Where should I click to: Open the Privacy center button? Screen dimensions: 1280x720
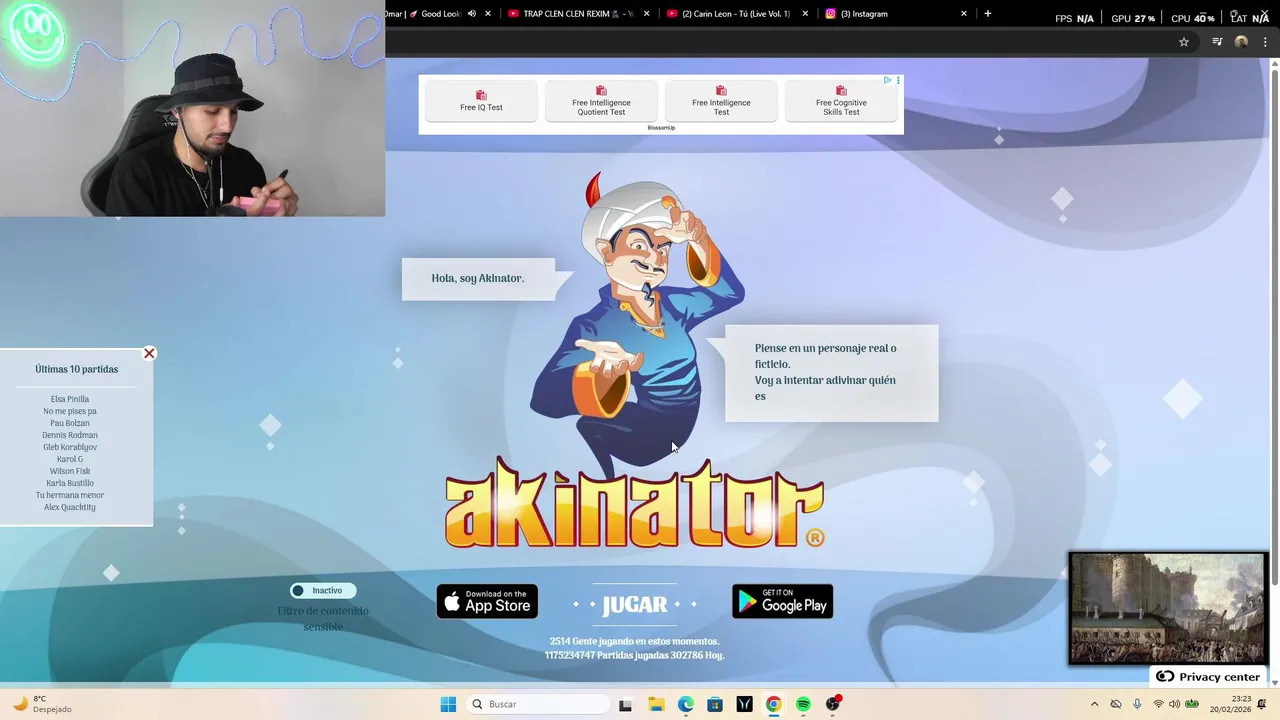(x=1207, y=677)
